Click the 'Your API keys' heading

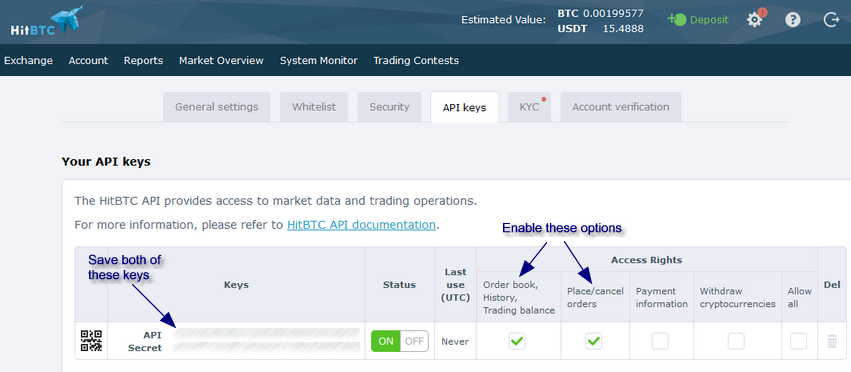106,162
